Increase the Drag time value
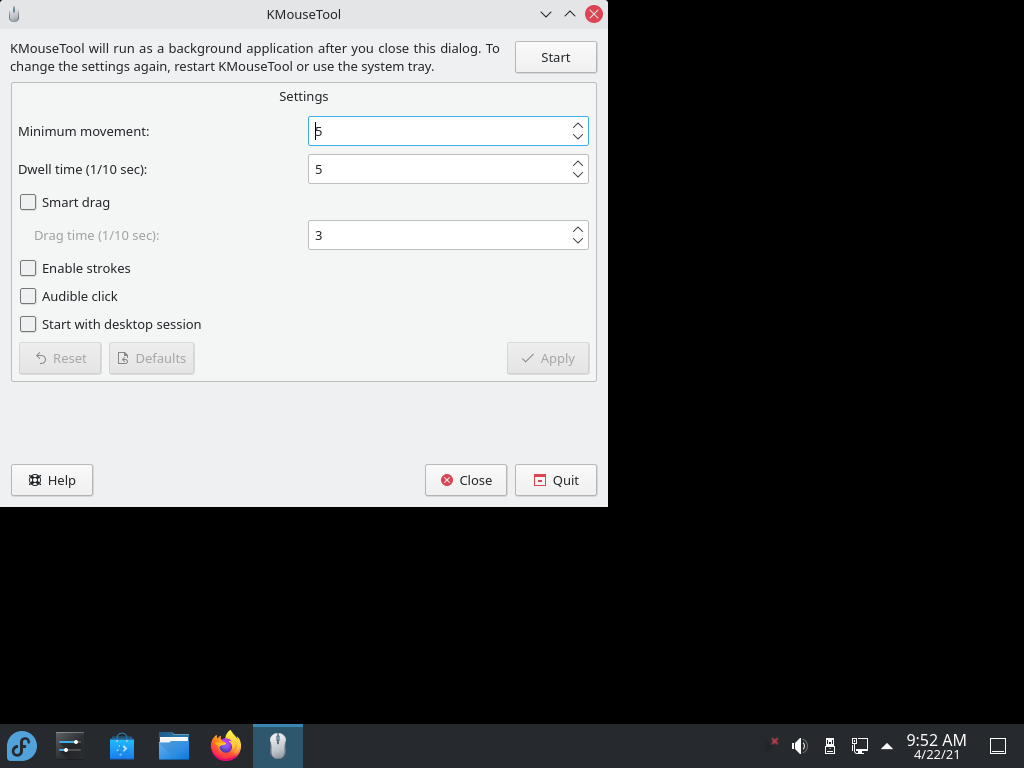Viewport: 1024px width, 768px height. [577, 229]
